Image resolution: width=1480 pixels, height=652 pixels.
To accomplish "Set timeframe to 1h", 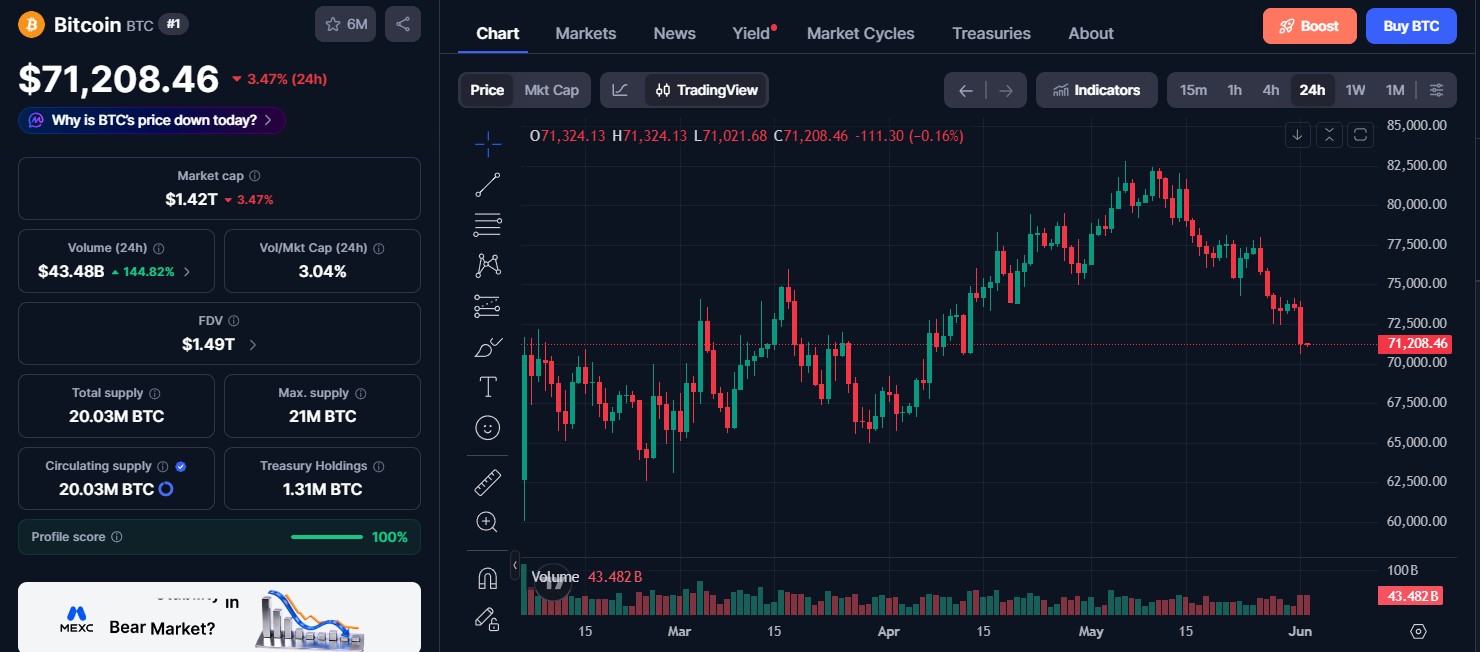I will click(1235, 90).
